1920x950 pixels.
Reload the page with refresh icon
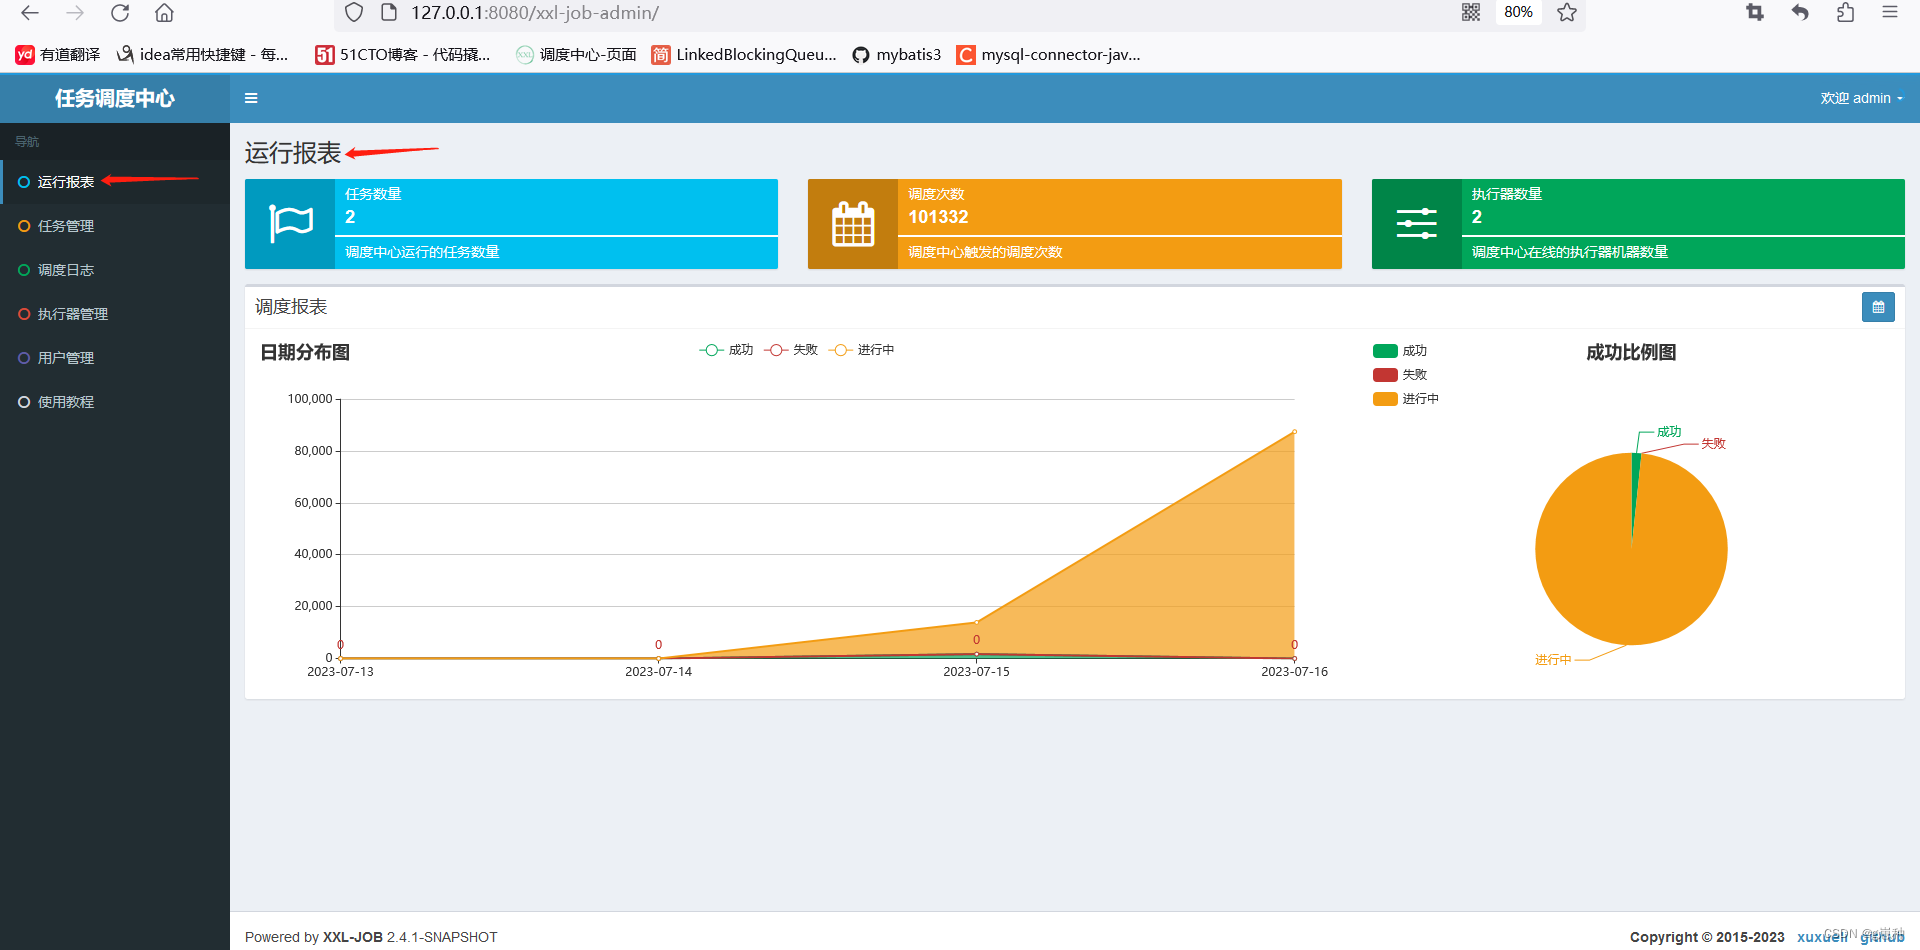point(120,13)
